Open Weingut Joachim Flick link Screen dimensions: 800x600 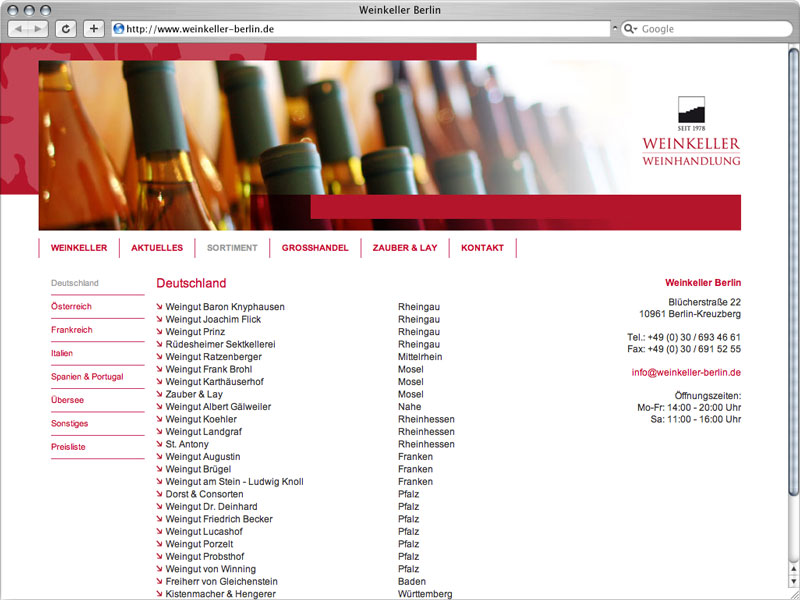pyautogui.click(x=213, y=319)
